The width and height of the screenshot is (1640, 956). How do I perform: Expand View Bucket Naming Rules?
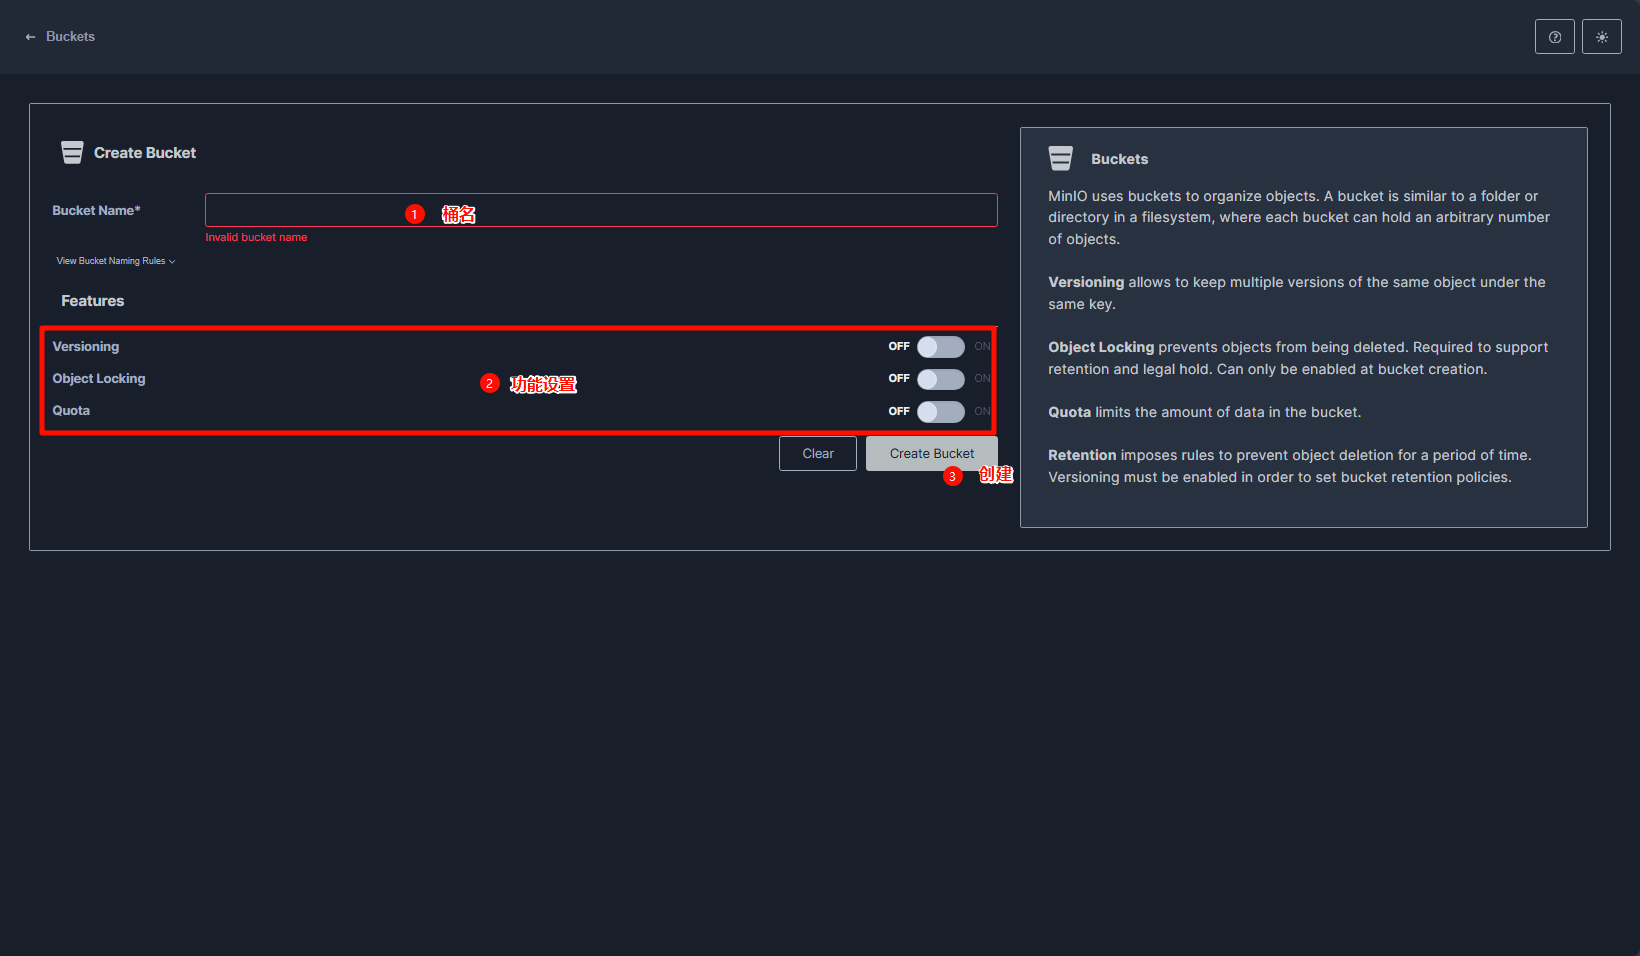click(x=115, y=261)
